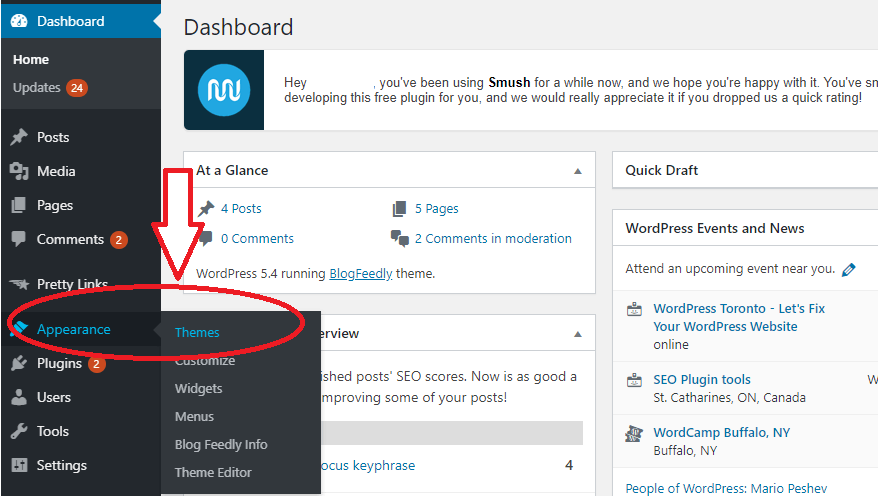The image size is (878, 496).
Task: Click the Comments bubble icon in sidebar
Action: [x=19, y=239]
